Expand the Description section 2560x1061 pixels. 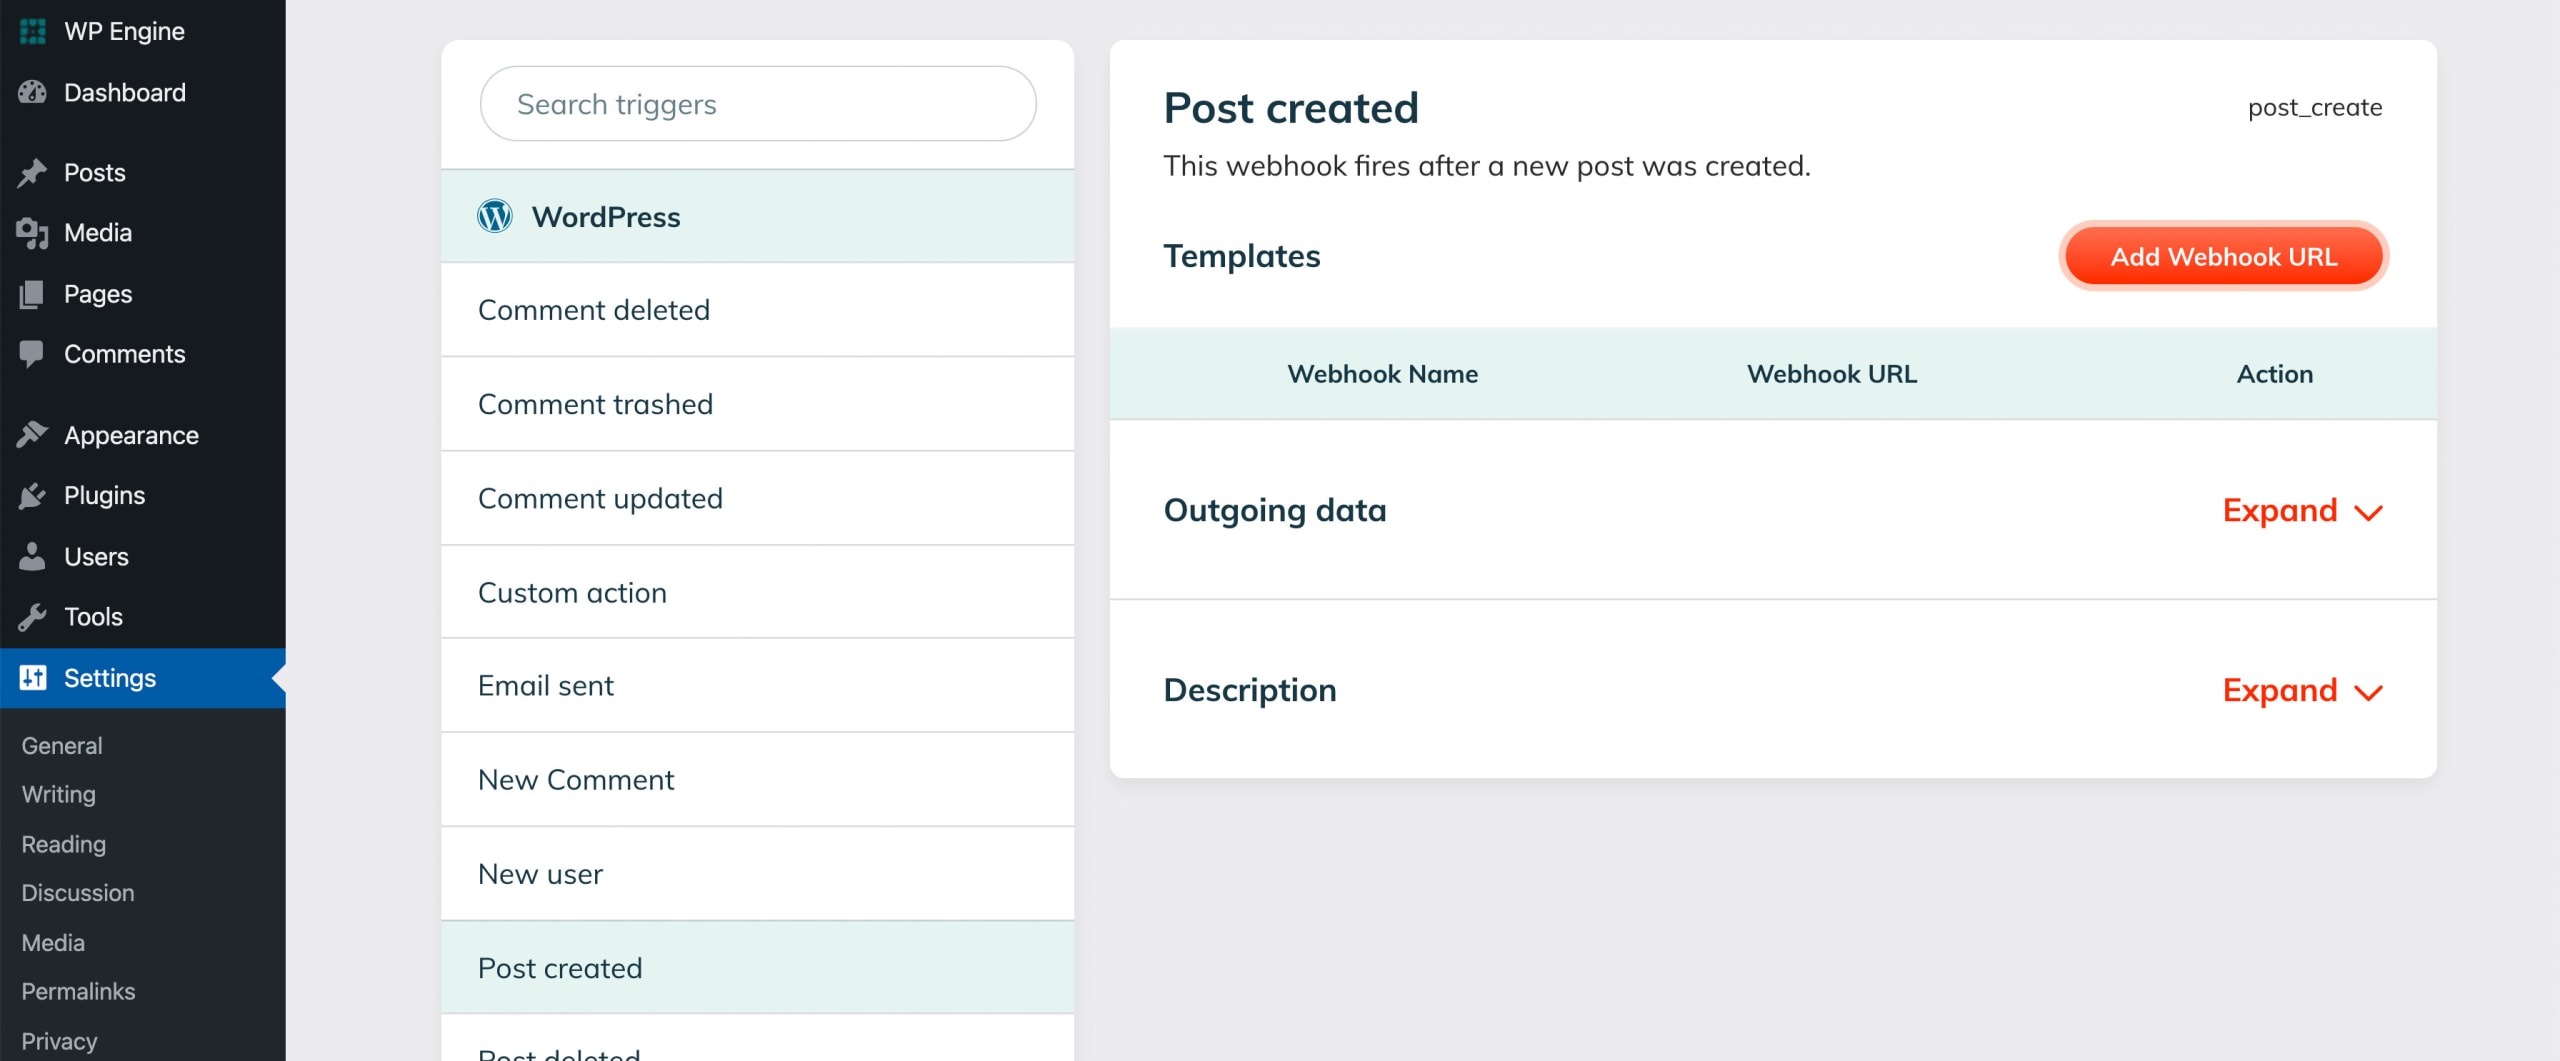point(2303,691)
